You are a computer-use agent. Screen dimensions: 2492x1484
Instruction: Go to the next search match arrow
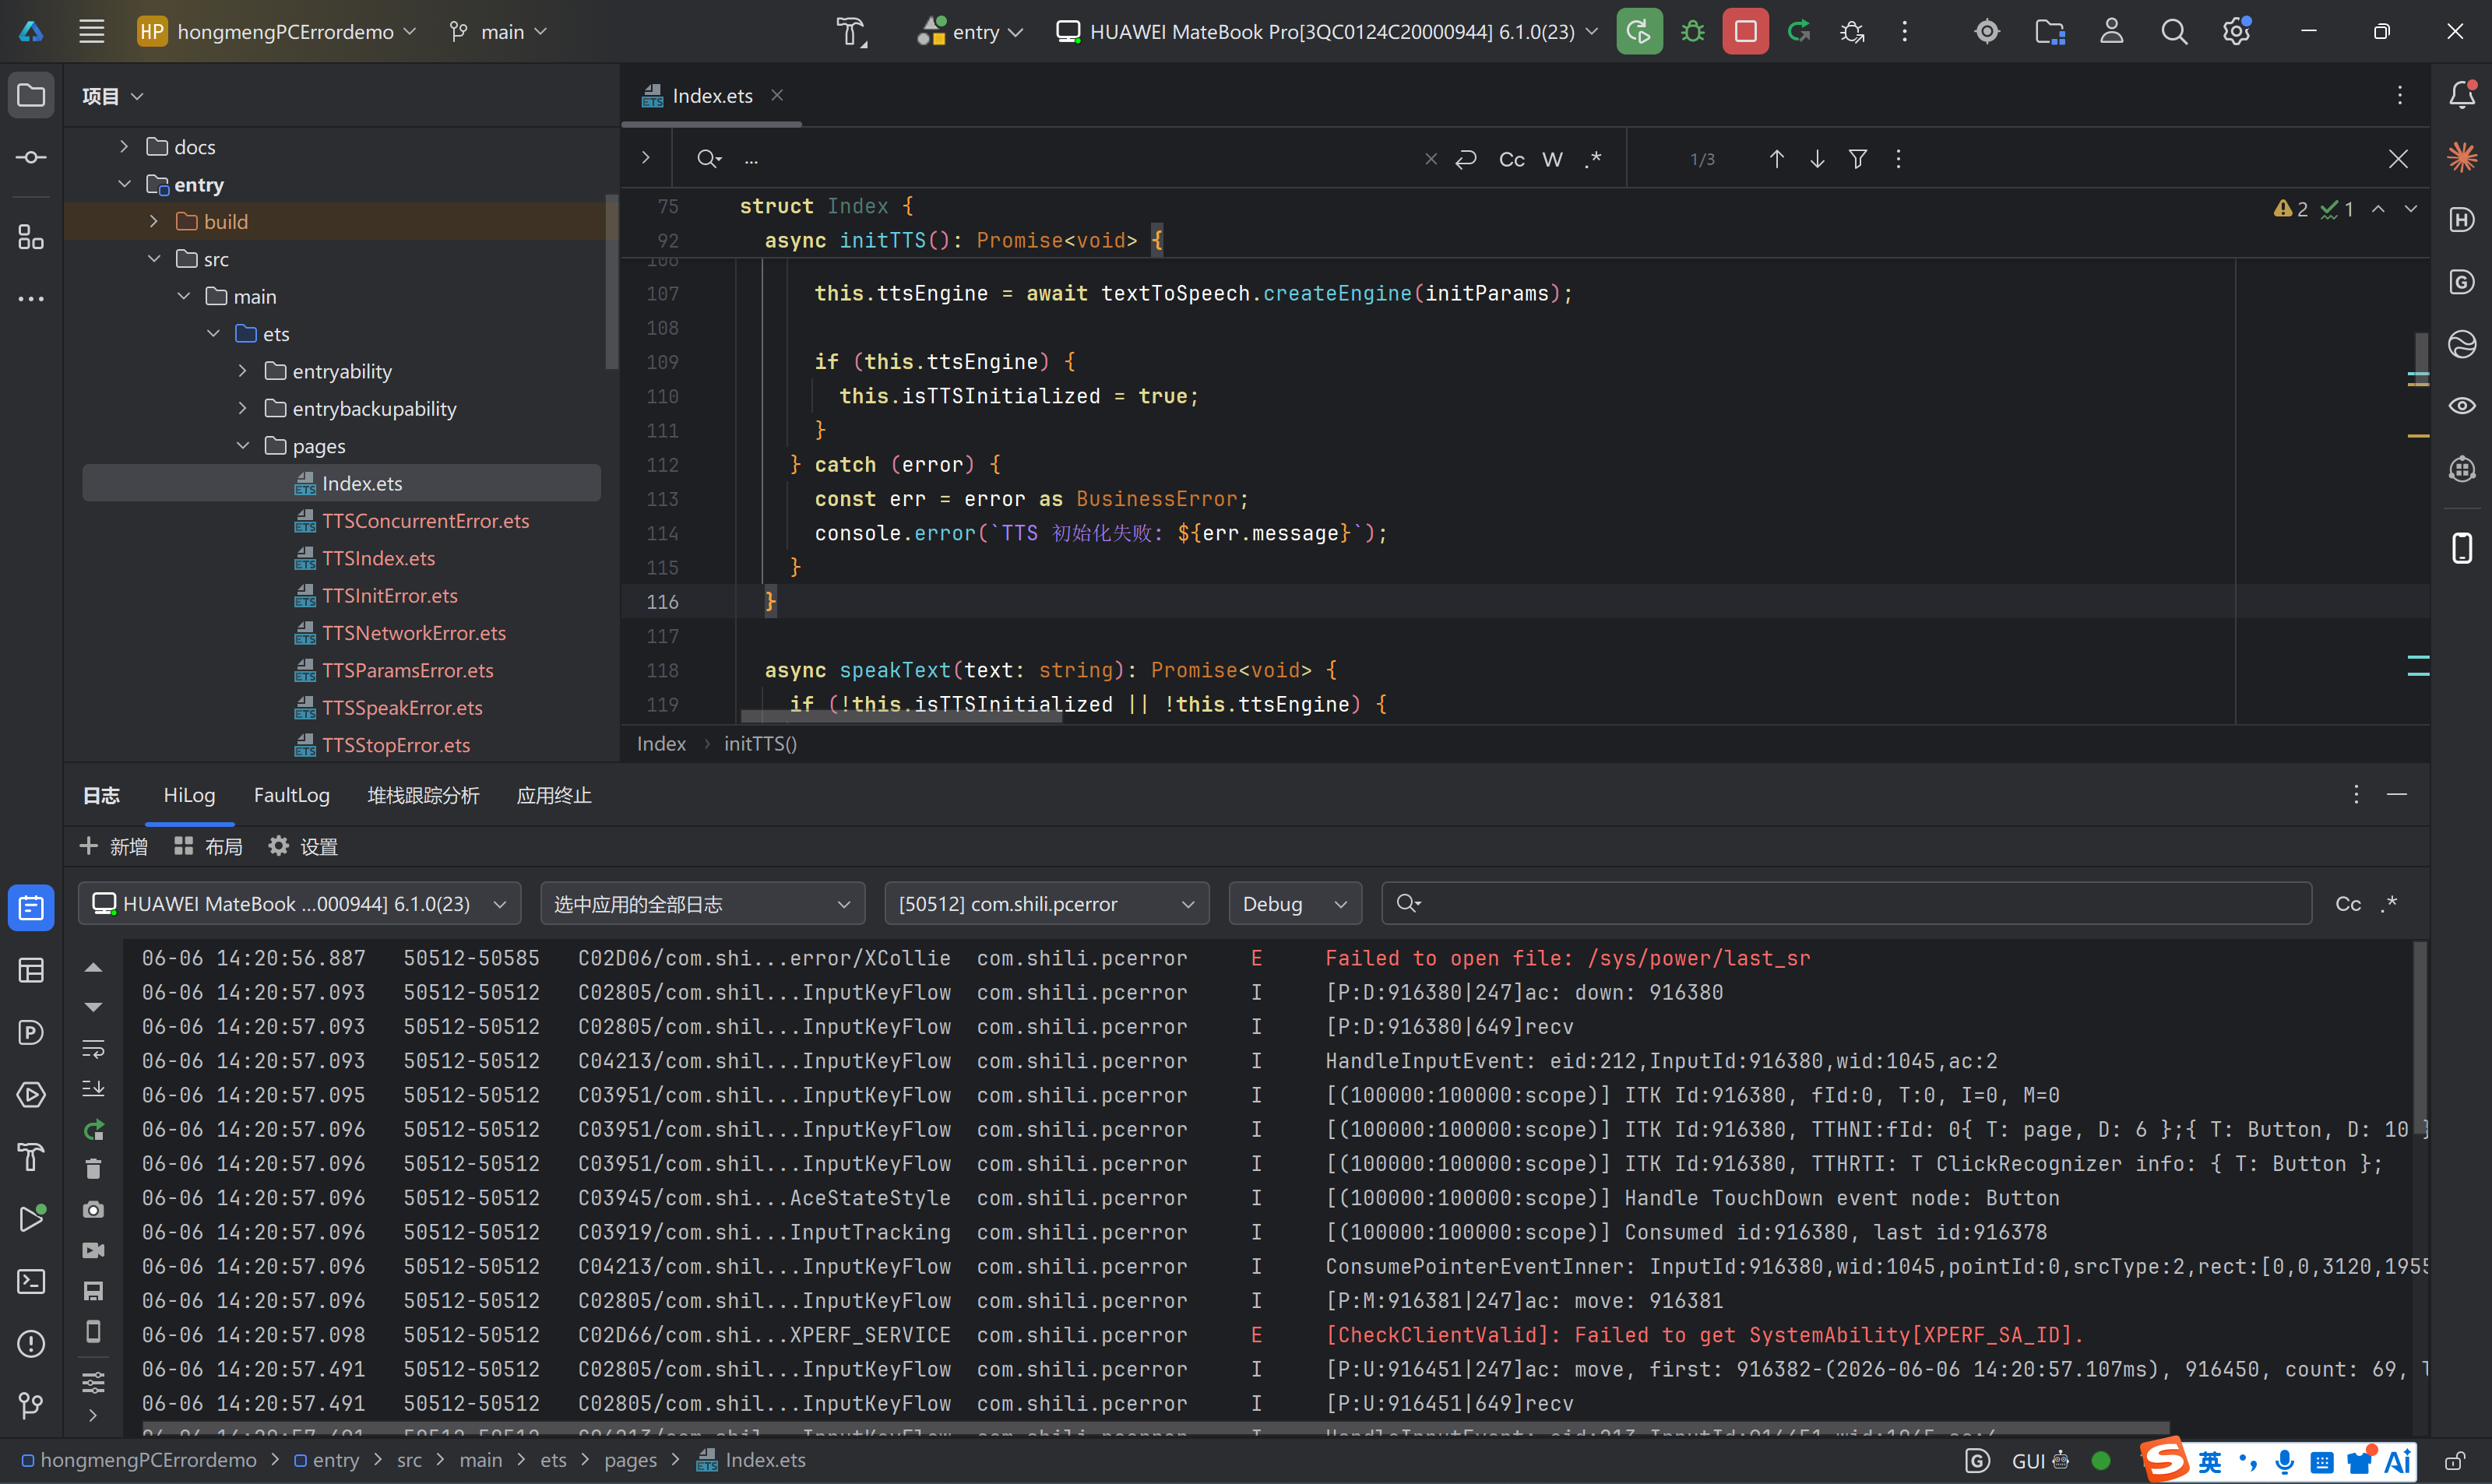1817,159
